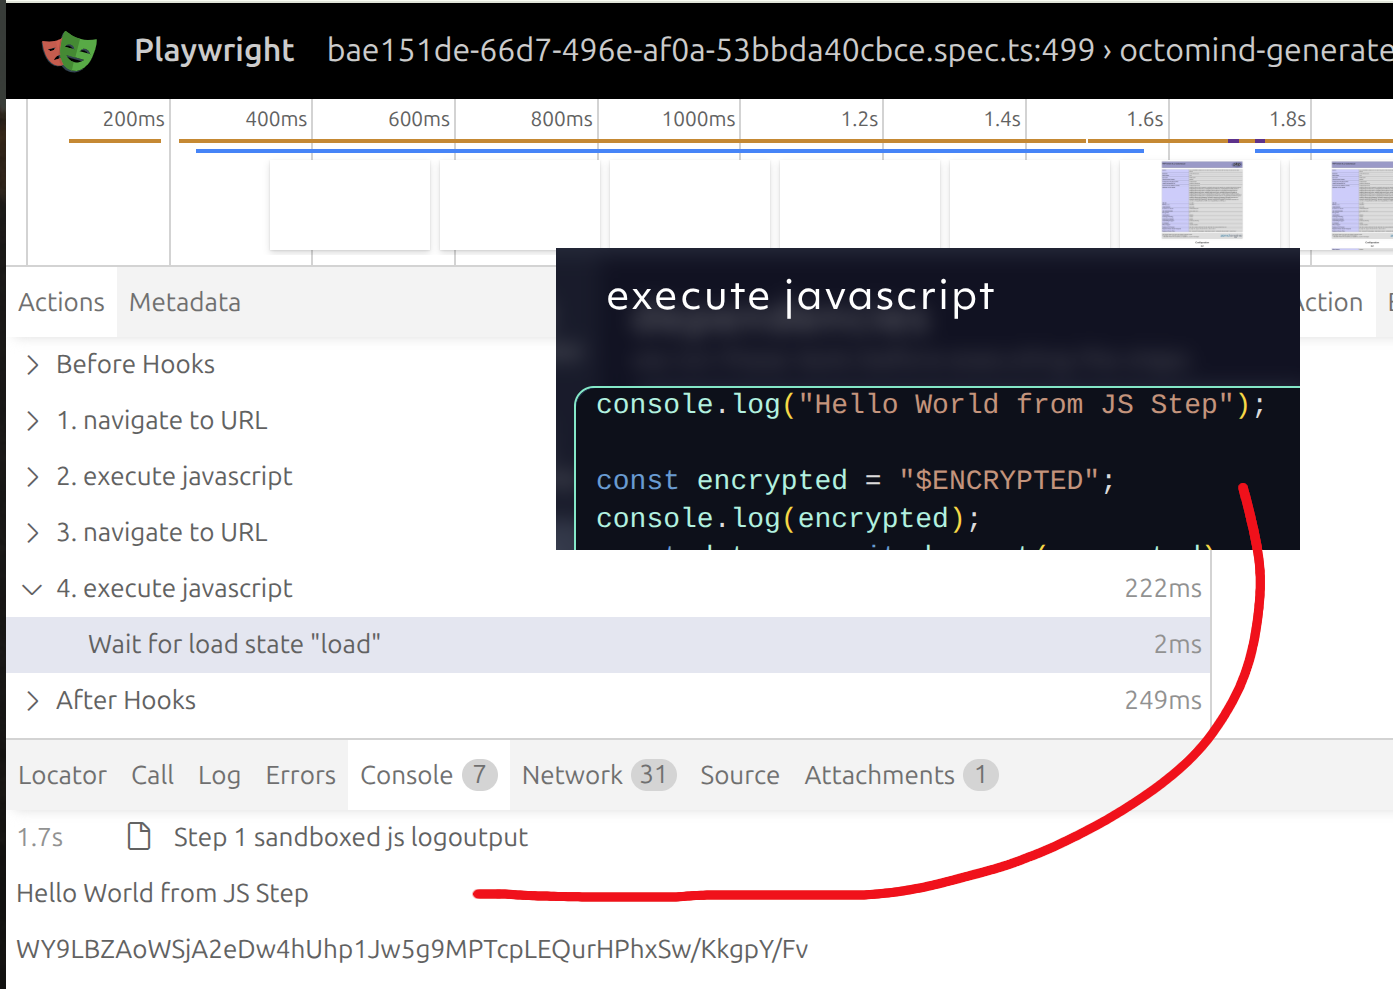Click the Playwright title text
Viewport: 1393px width, 989px height.
click(x=214, y=50)
